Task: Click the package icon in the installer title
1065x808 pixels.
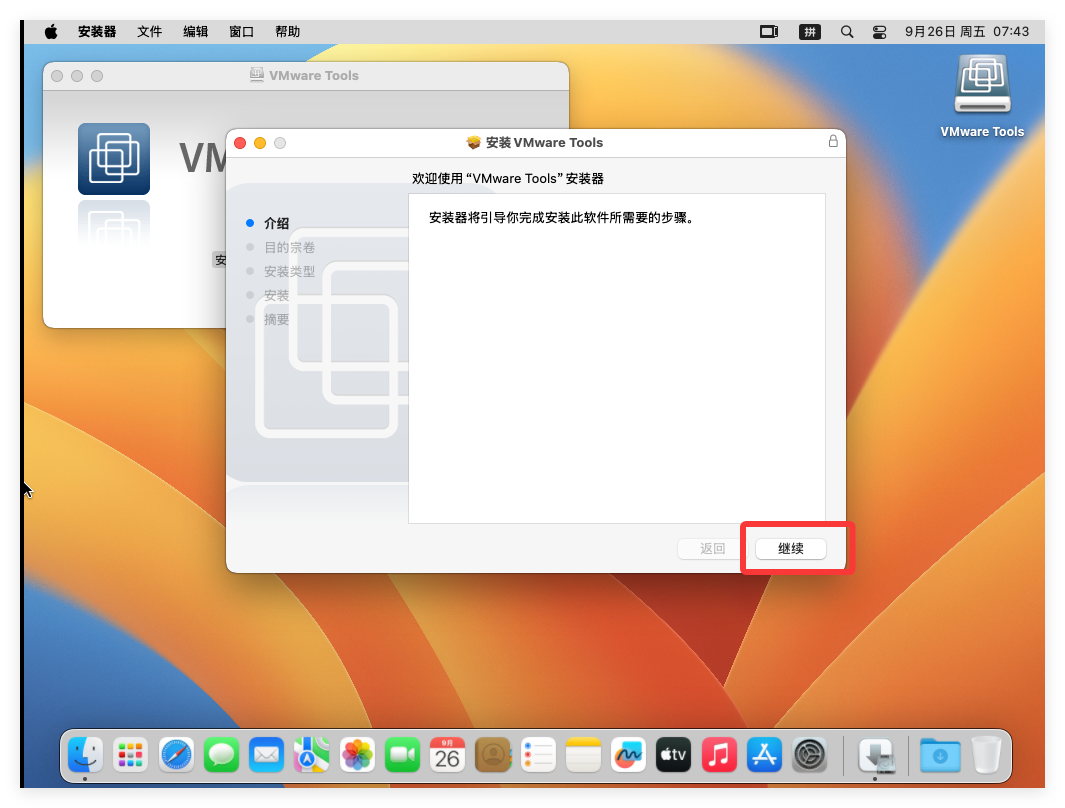Action: [473, 143]
